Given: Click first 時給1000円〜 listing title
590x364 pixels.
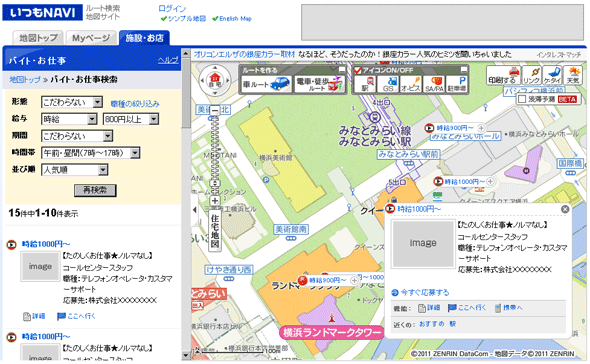Looking at the screenshot, I should 46,244.
